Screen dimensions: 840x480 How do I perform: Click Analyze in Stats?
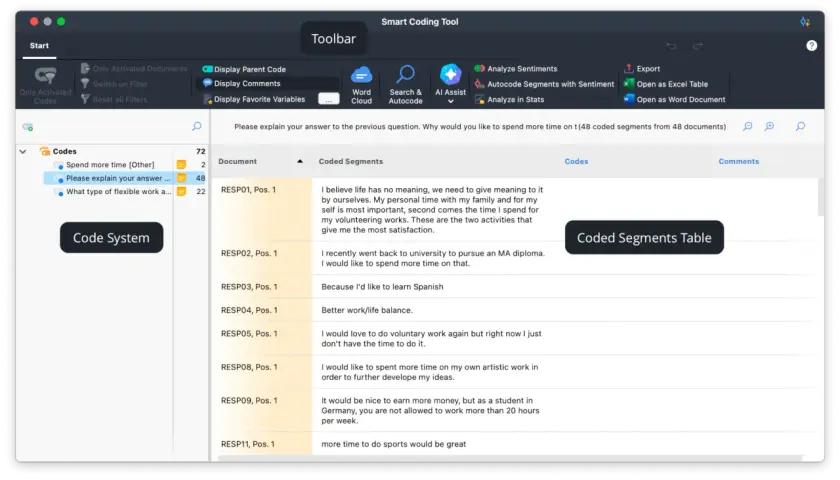pos(509,100)
